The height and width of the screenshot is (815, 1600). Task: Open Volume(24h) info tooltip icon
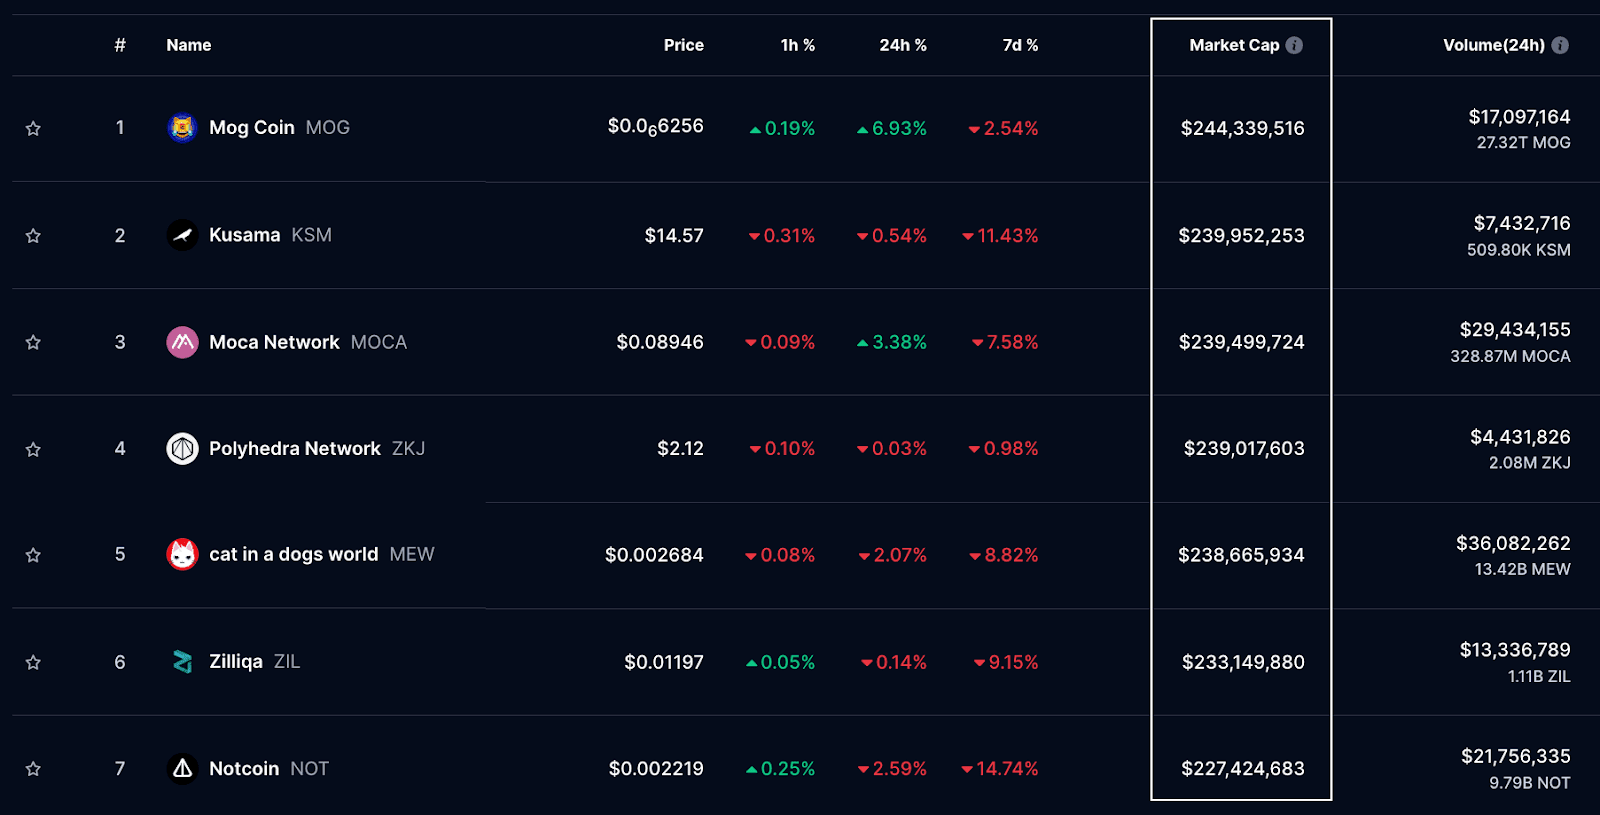pos(1560,45)
